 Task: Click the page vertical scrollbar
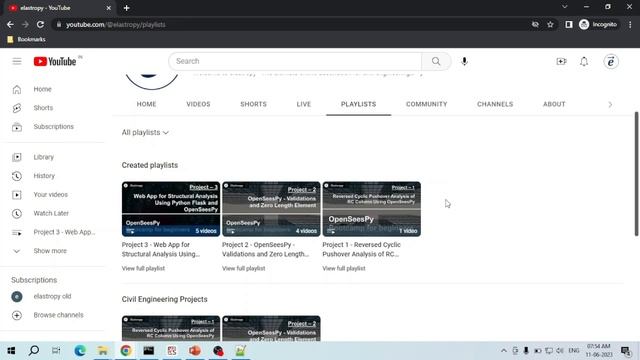pos(636,173)
